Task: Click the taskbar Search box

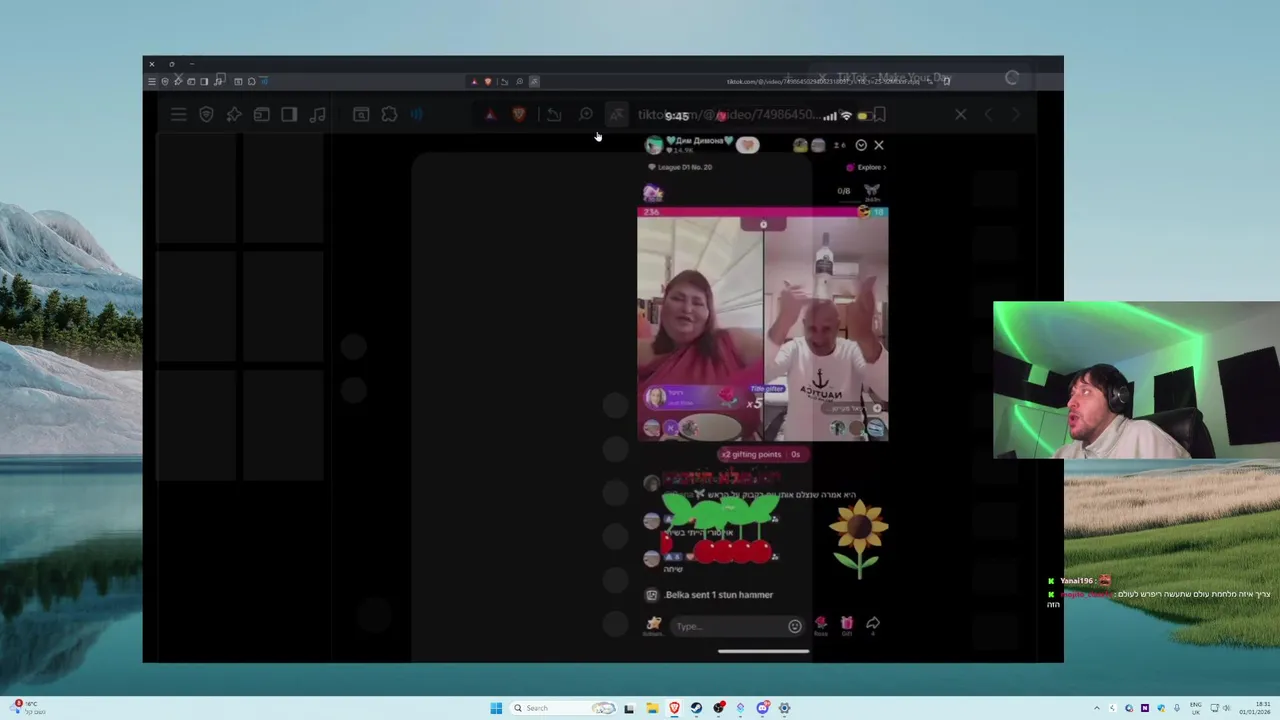Action: click(x=564, y=708)
